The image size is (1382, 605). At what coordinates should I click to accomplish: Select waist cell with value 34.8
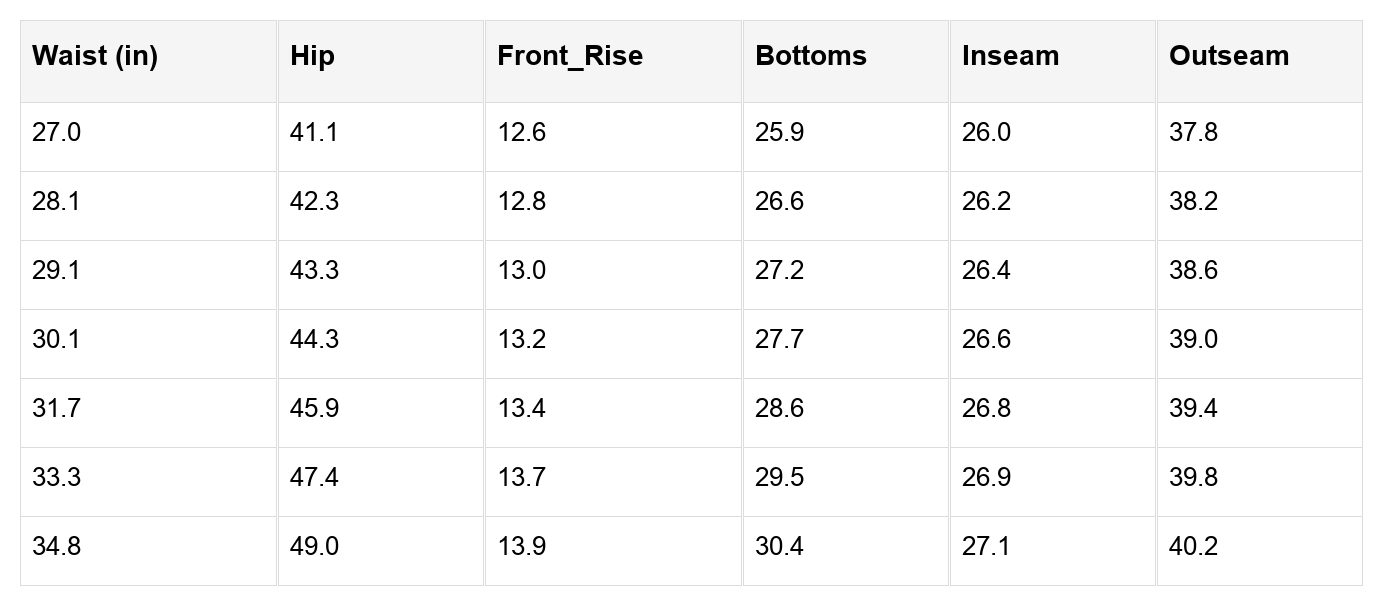point(148,551)
